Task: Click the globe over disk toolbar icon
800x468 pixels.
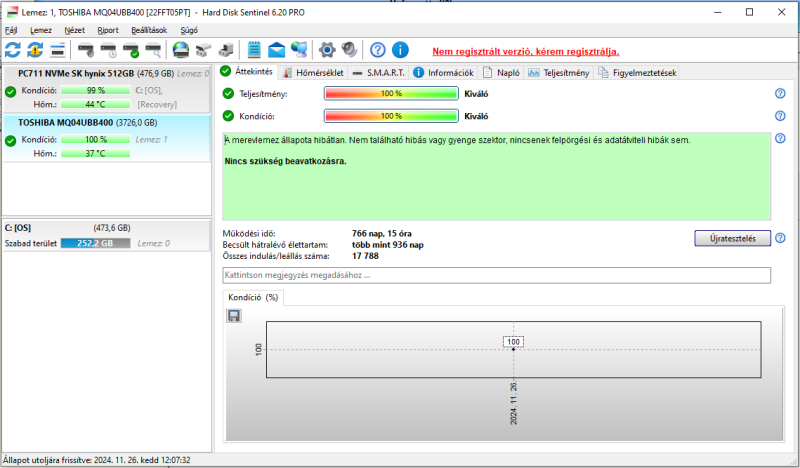Action: (x=181, y=50)
